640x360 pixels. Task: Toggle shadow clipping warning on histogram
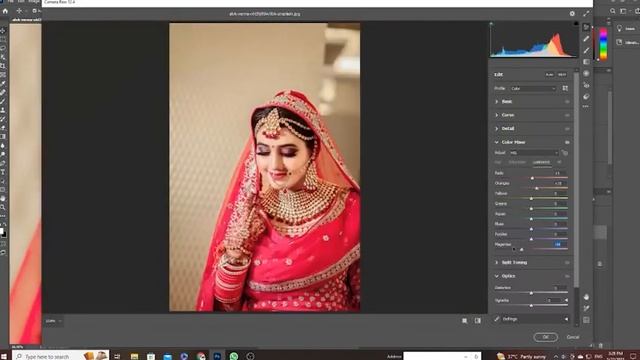click(491, 24)
